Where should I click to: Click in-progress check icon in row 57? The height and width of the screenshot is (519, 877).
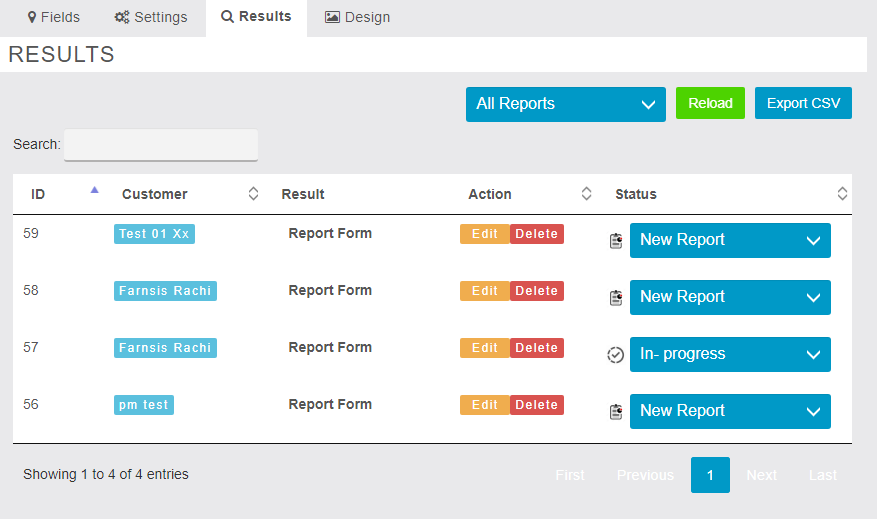tap(616, 354)
